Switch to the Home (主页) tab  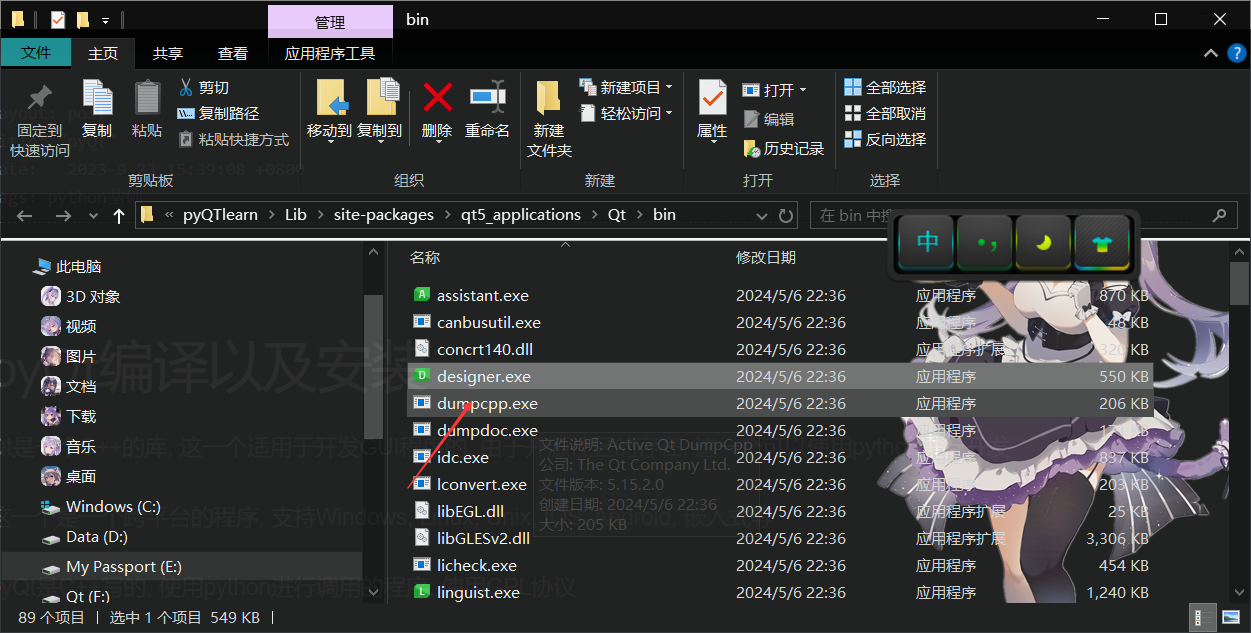pos(103,53)
